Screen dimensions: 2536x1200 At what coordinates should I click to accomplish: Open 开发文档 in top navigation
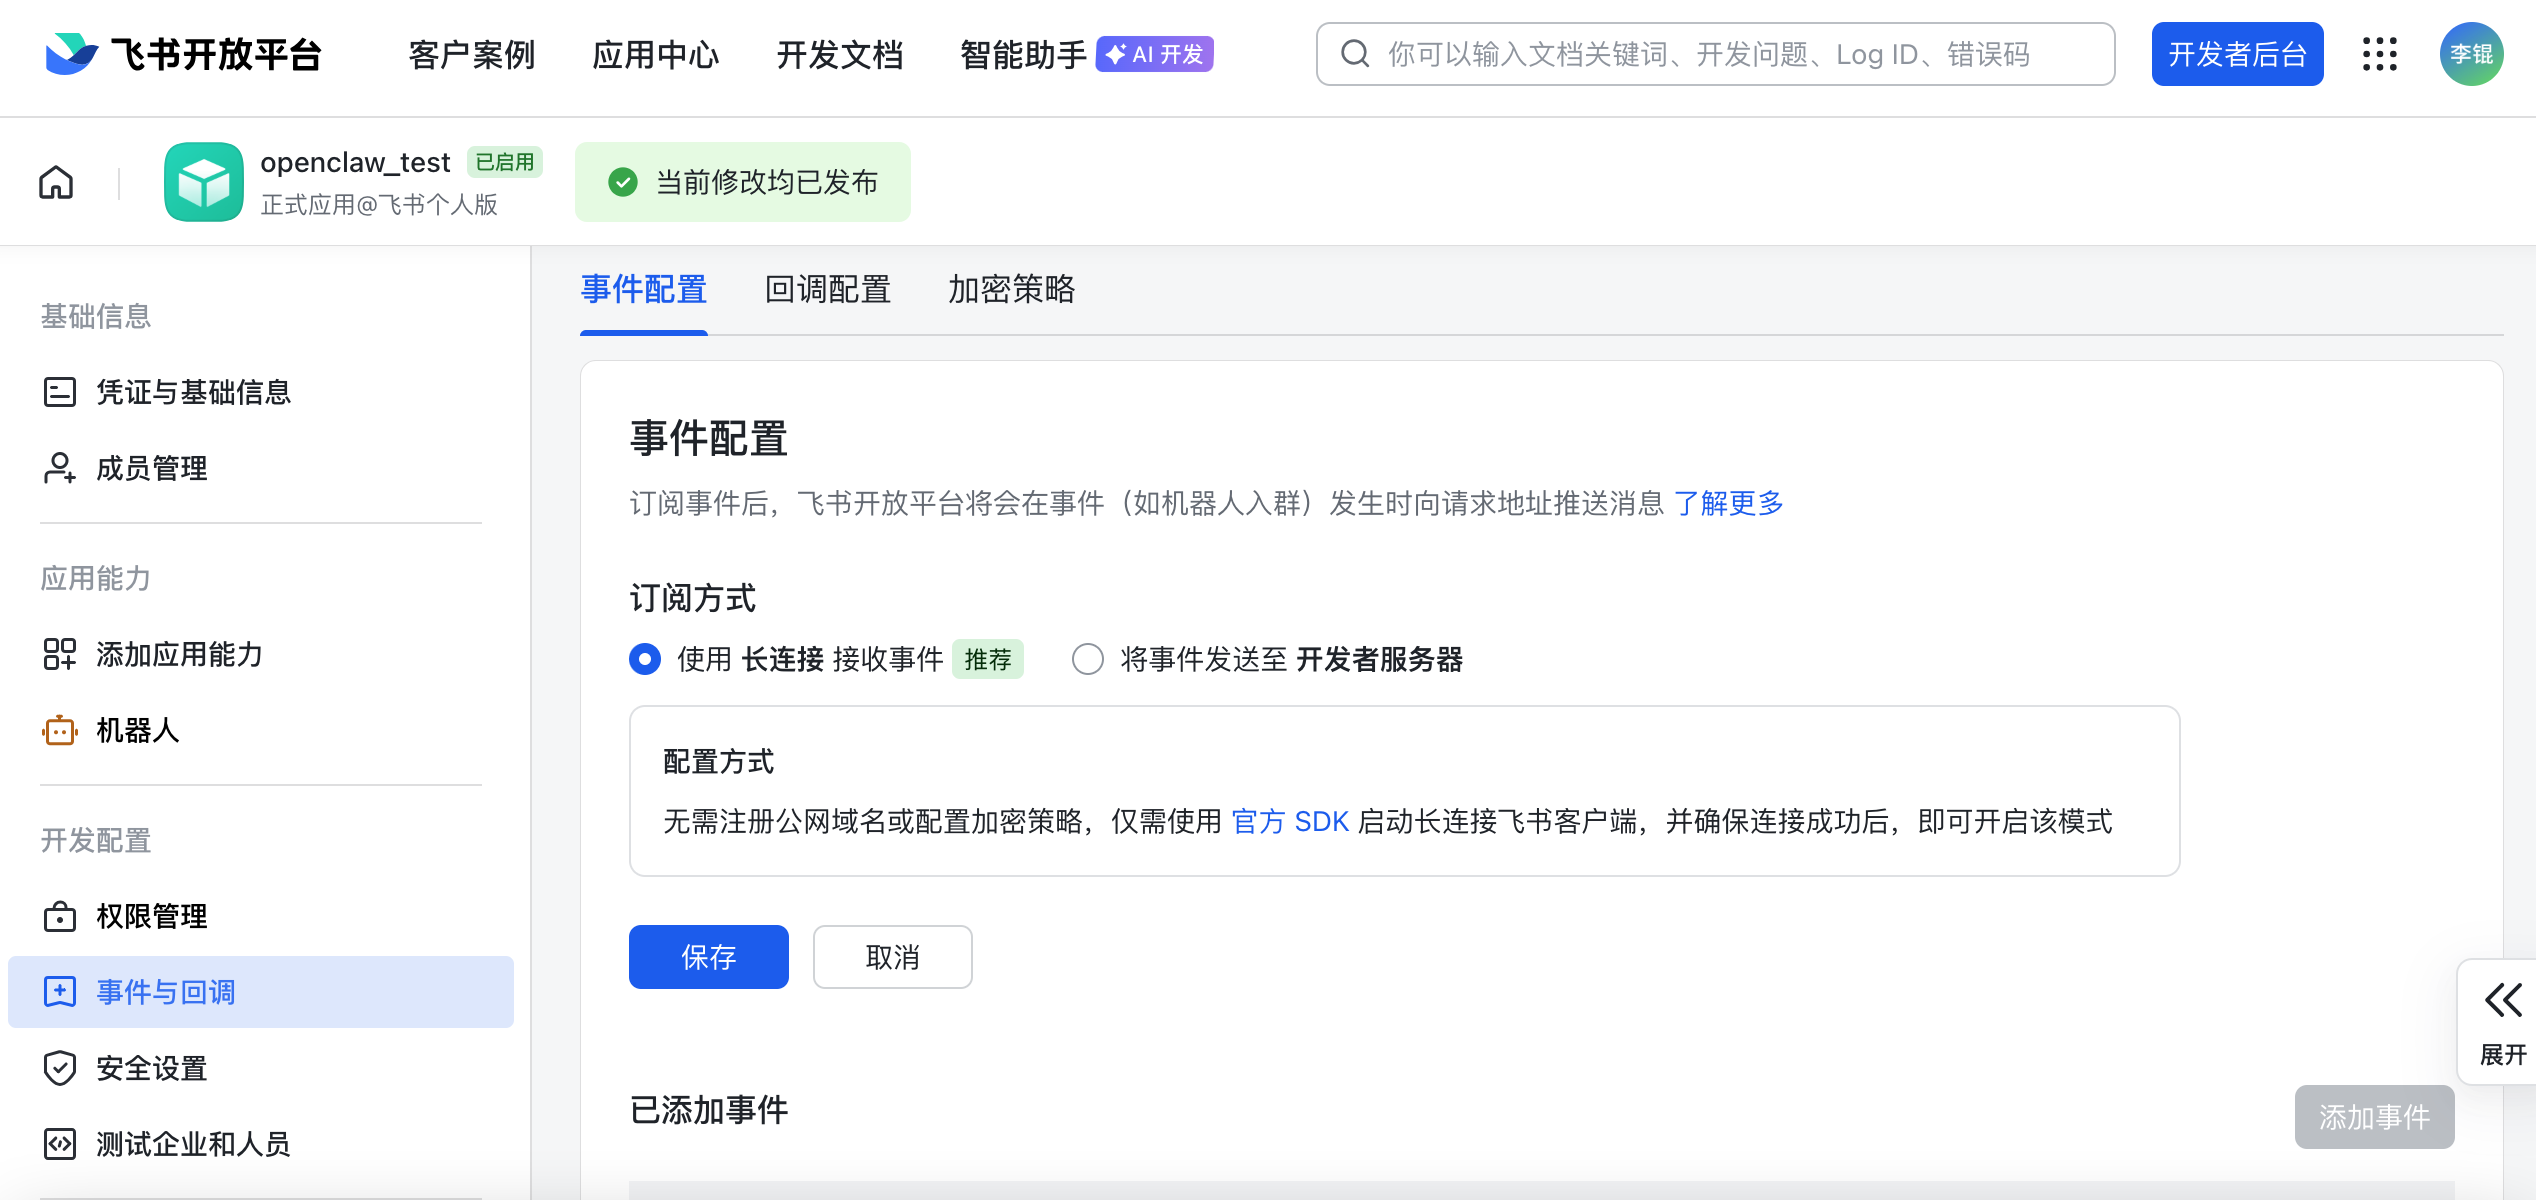(839, 54)
